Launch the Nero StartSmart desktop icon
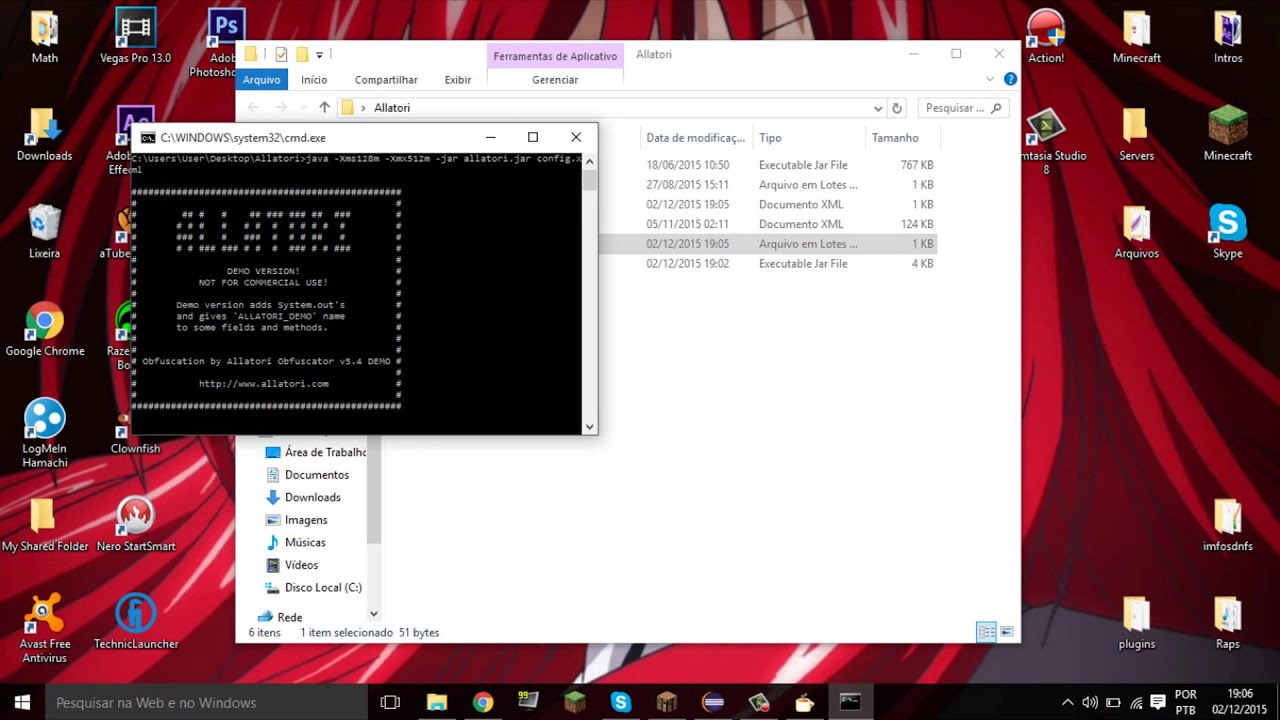The height and width of the screenshot is (720, 1280). (135, 525)
